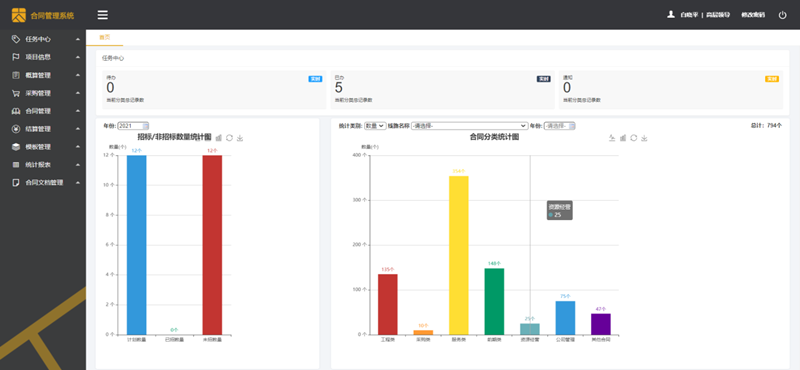
Task: Toggle the hamburger sidebar menu icon
Action: (x=103, y=15)
